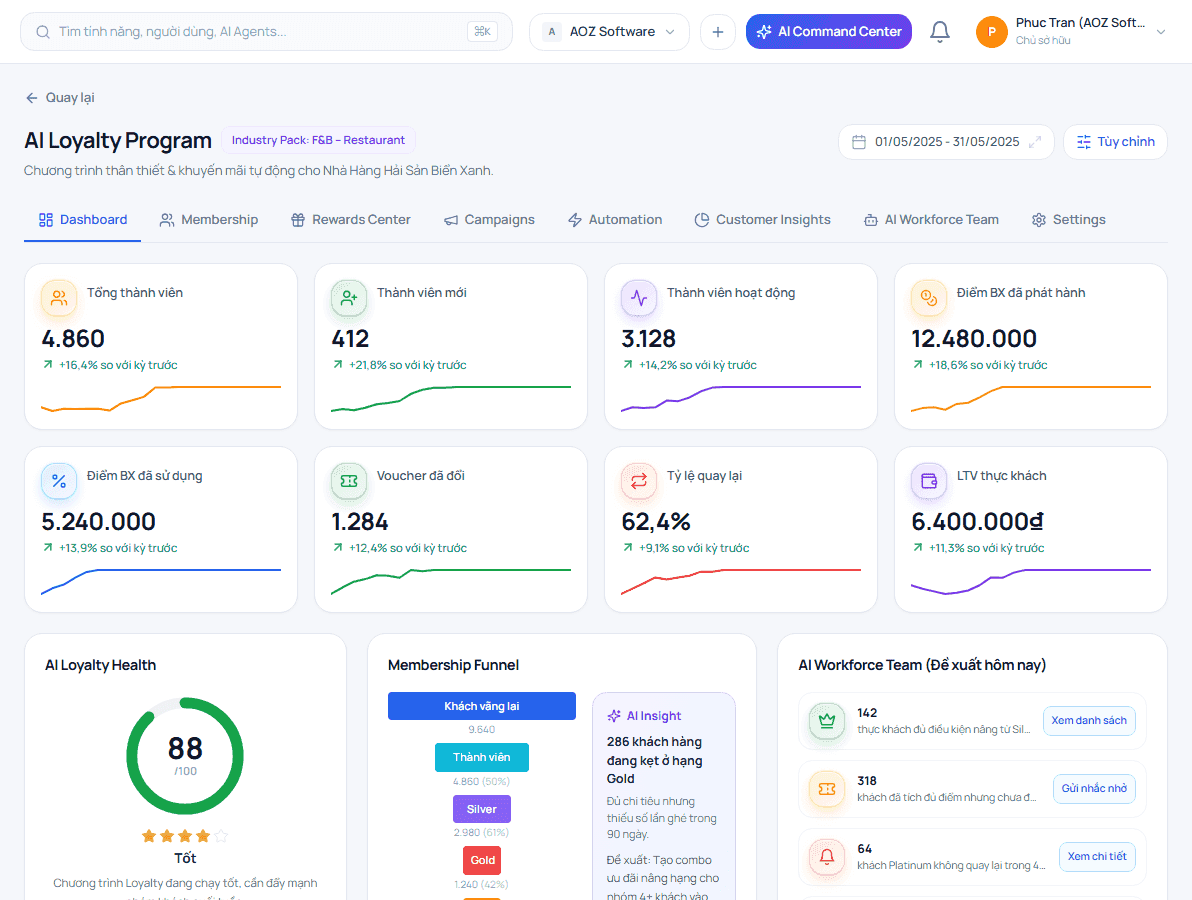Image resolution: width=1192 pixels, height=900 pixels.
Task: Click the calendar icon in date range
Action: 859,142
